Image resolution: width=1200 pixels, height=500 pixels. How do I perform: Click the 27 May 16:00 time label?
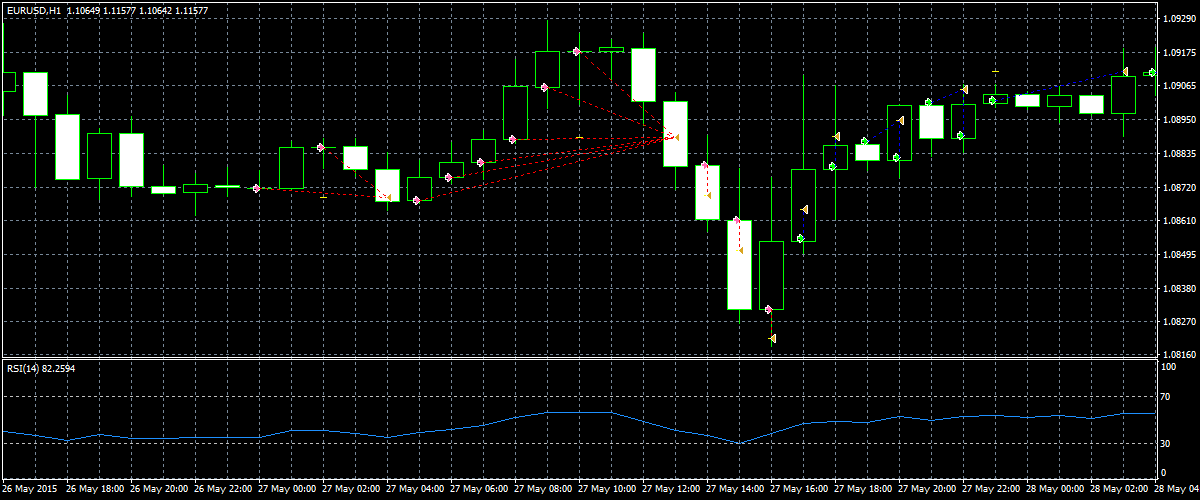click(801, 490)
